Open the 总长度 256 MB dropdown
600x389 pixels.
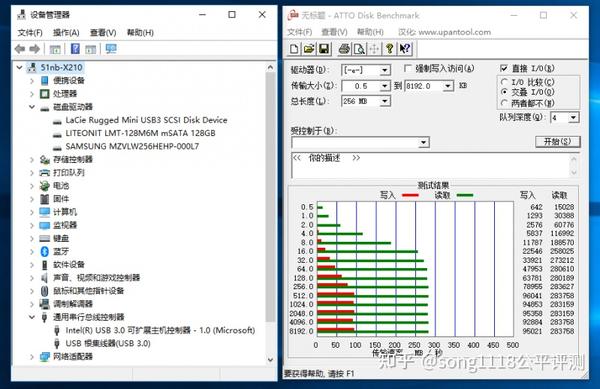click(x=385, y=101)
